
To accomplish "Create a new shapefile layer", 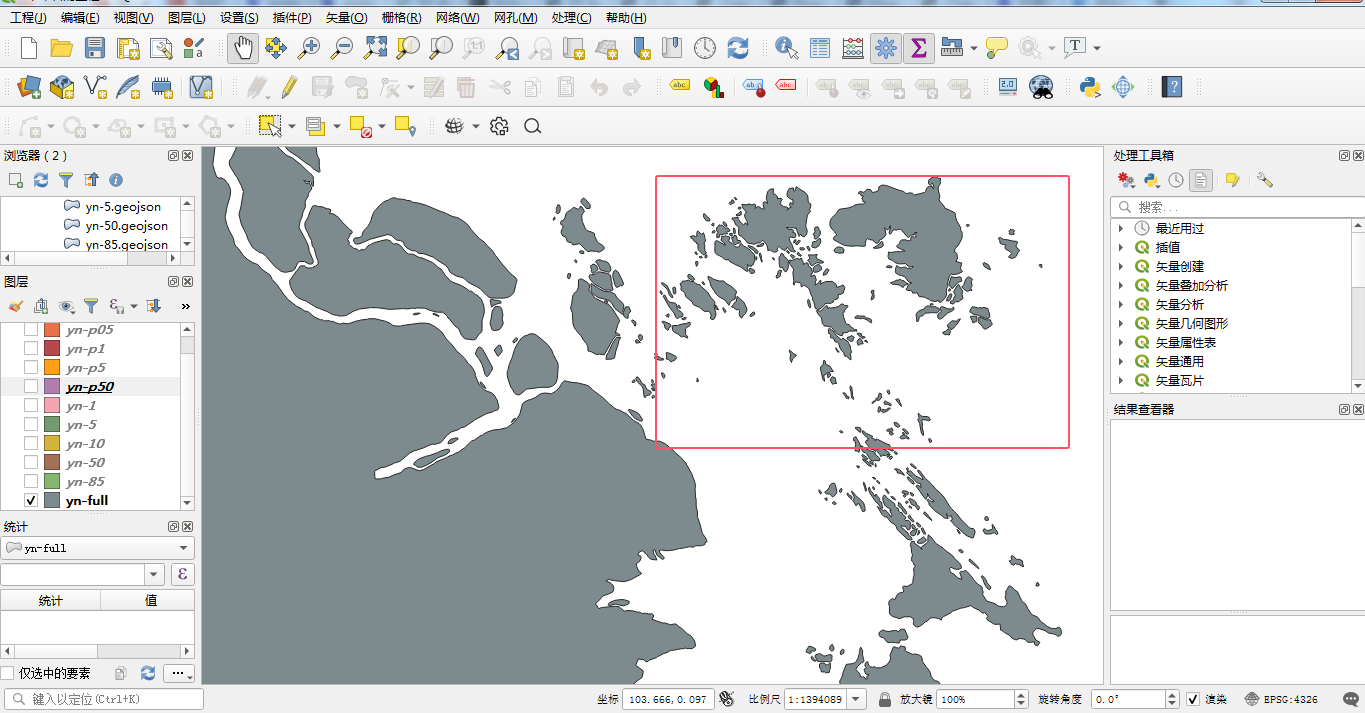I will [95, 87].
